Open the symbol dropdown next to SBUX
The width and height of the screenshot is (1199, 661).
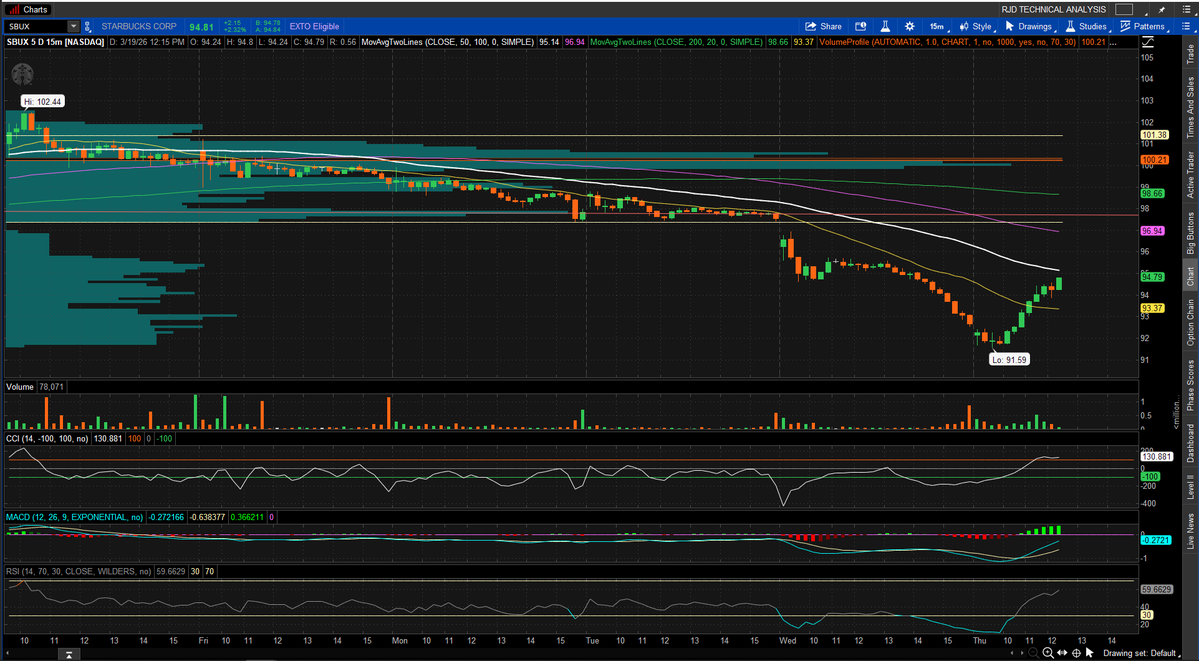pos(73,26)
